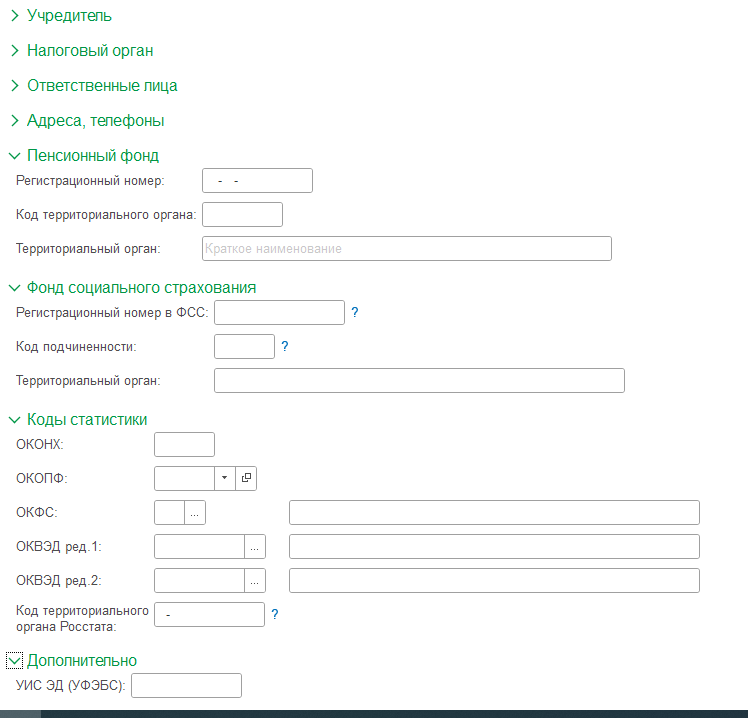Screen dimensions: 748x718
Task: Open the ОКОПФ dropdown arrow
Action: 225,478
